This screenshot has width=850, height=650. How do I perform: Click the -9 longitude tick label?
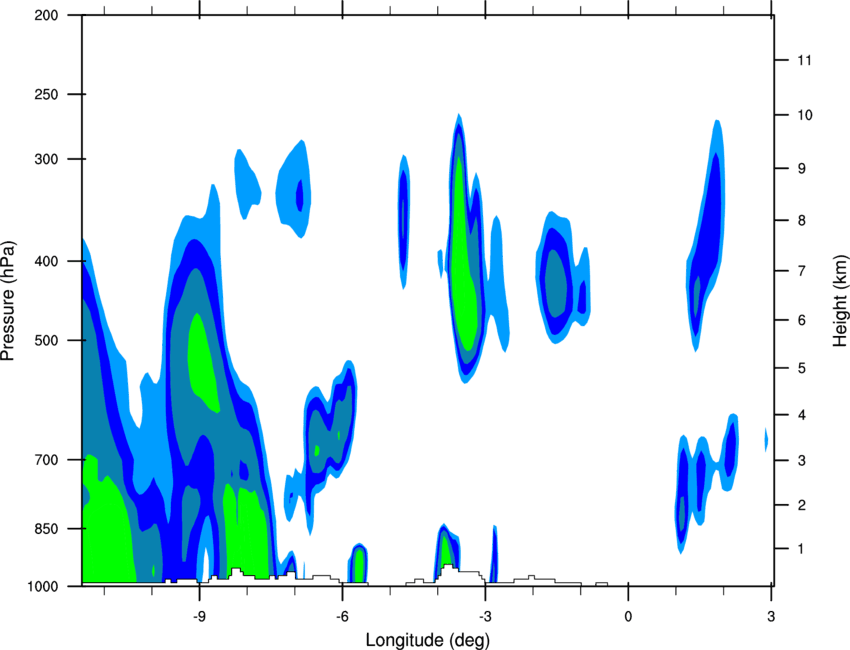coord(199,616)
